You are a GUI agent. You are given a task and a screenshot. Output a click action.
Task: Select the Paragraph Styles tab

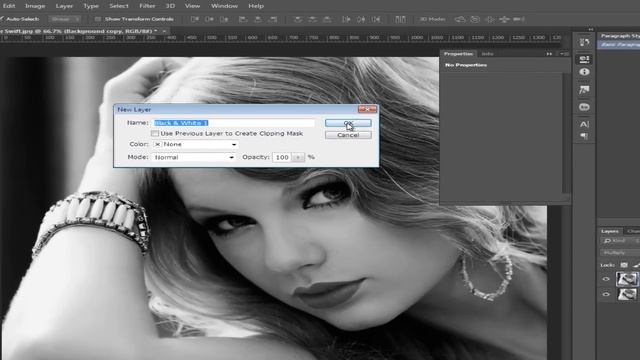coord(620,36)
